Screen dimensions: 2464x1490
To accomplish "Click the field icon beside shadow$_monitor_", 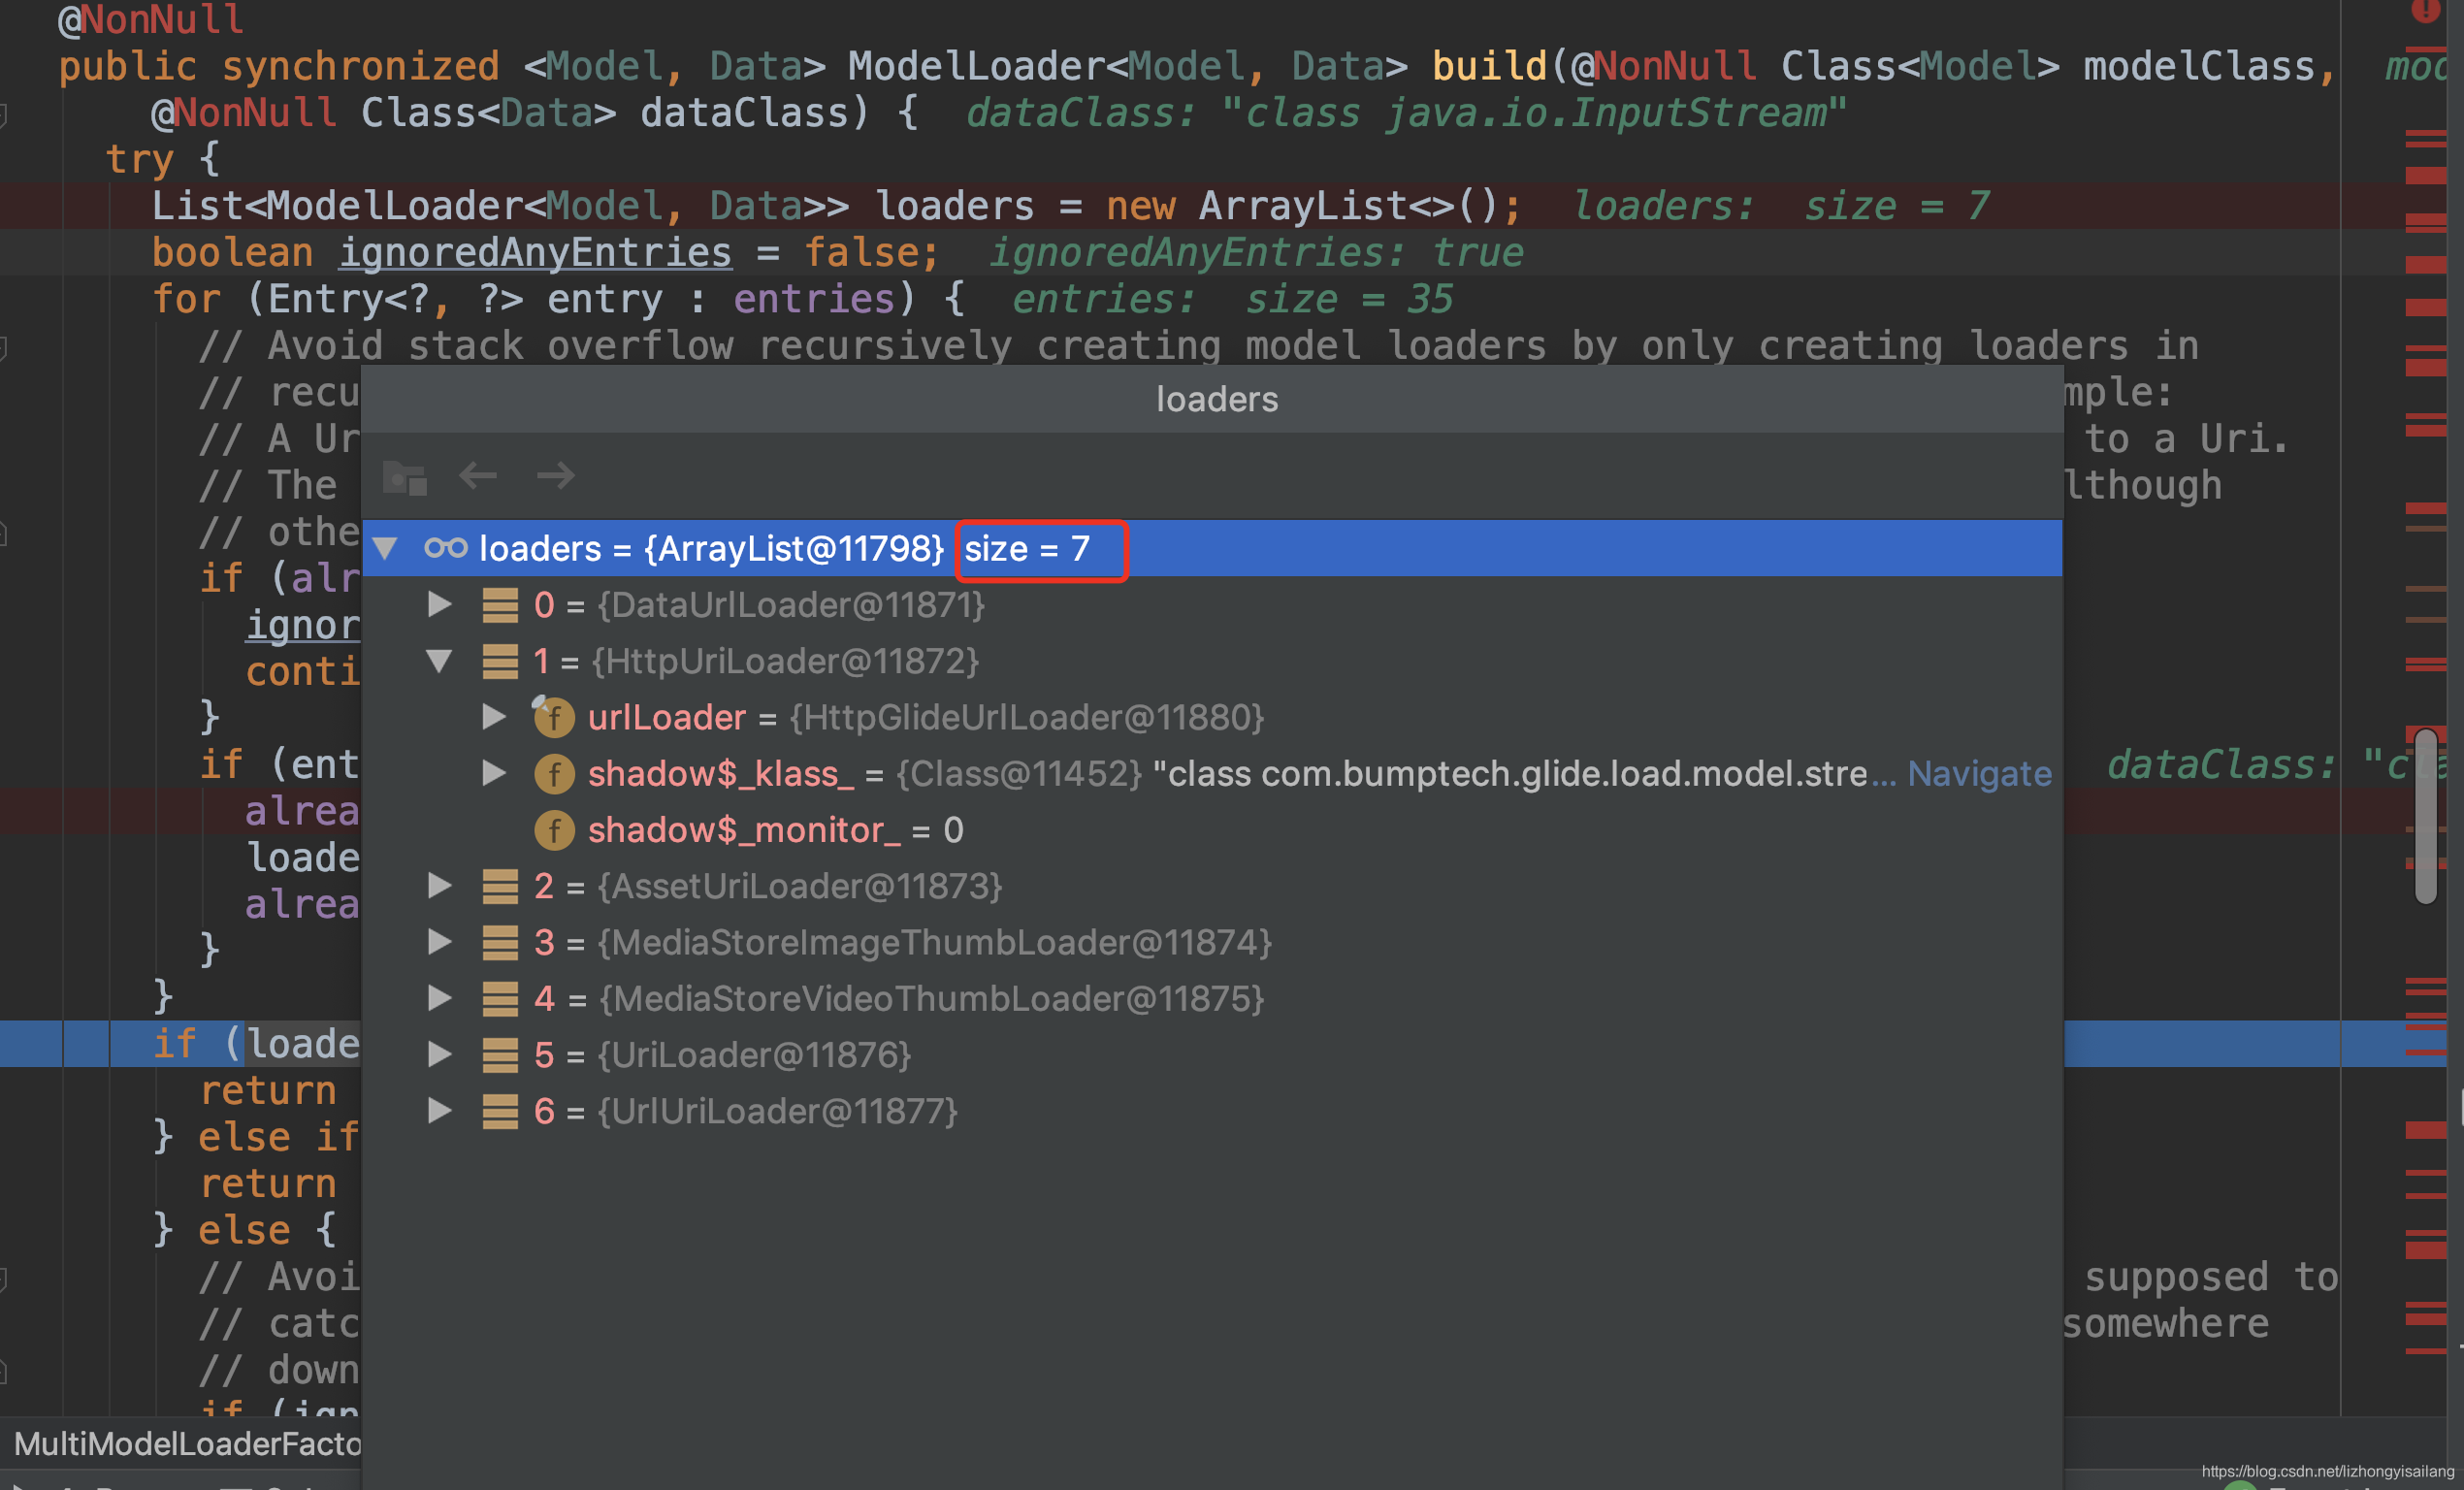I will [553, 829].
